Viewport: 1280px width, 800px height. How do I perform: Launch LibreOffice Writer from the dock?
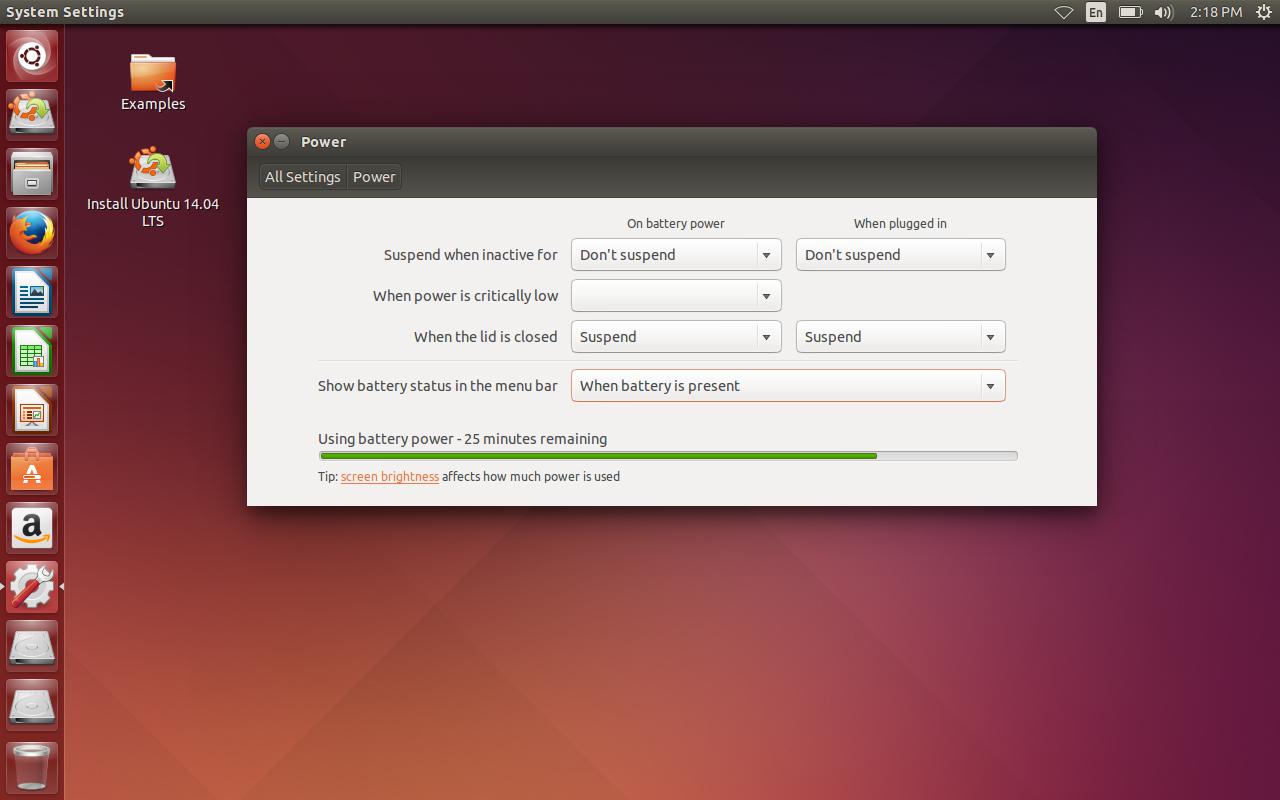[32, 292]
